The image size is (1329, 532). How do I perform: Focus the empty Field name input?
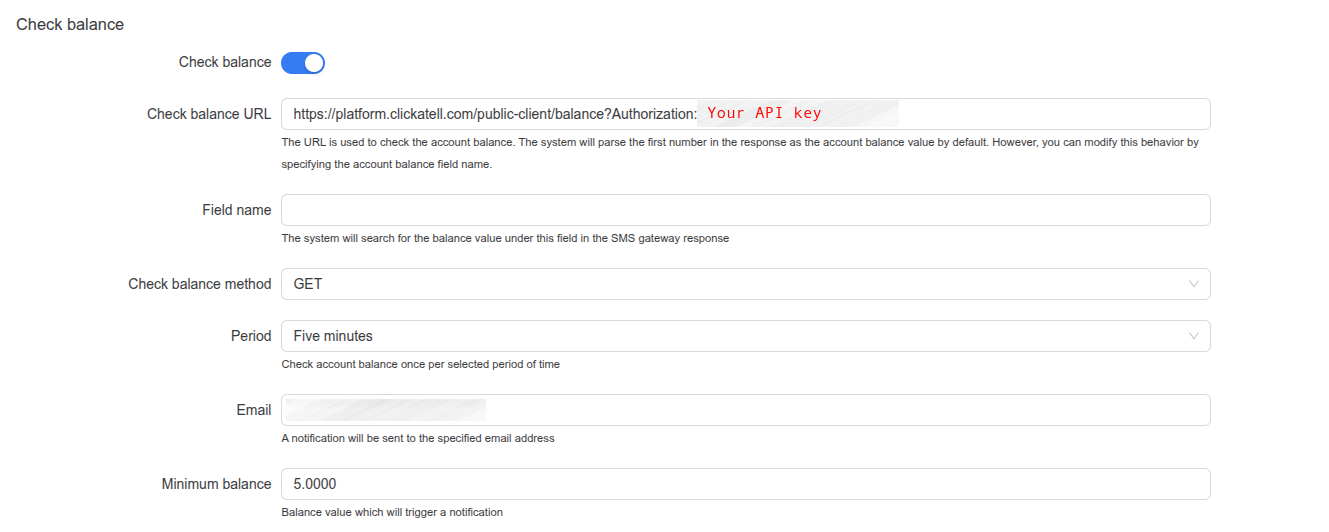(745, 210)
